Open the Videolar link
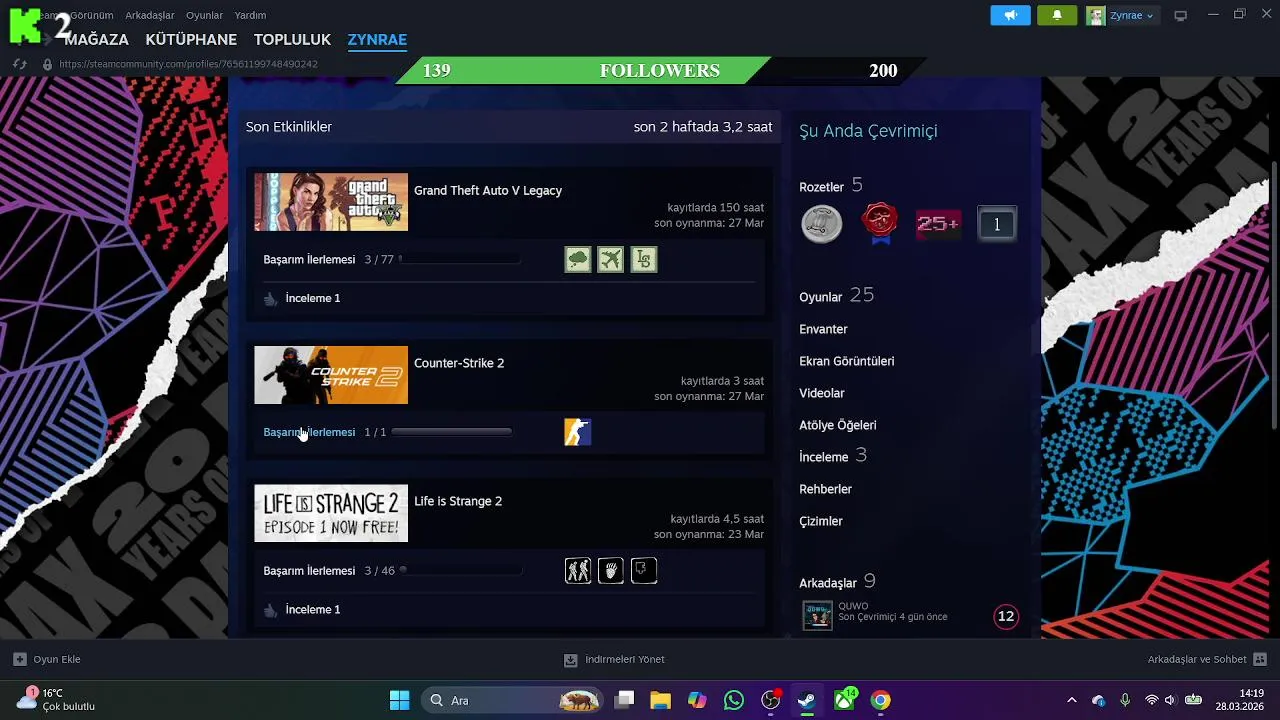 tap(822, 393)
